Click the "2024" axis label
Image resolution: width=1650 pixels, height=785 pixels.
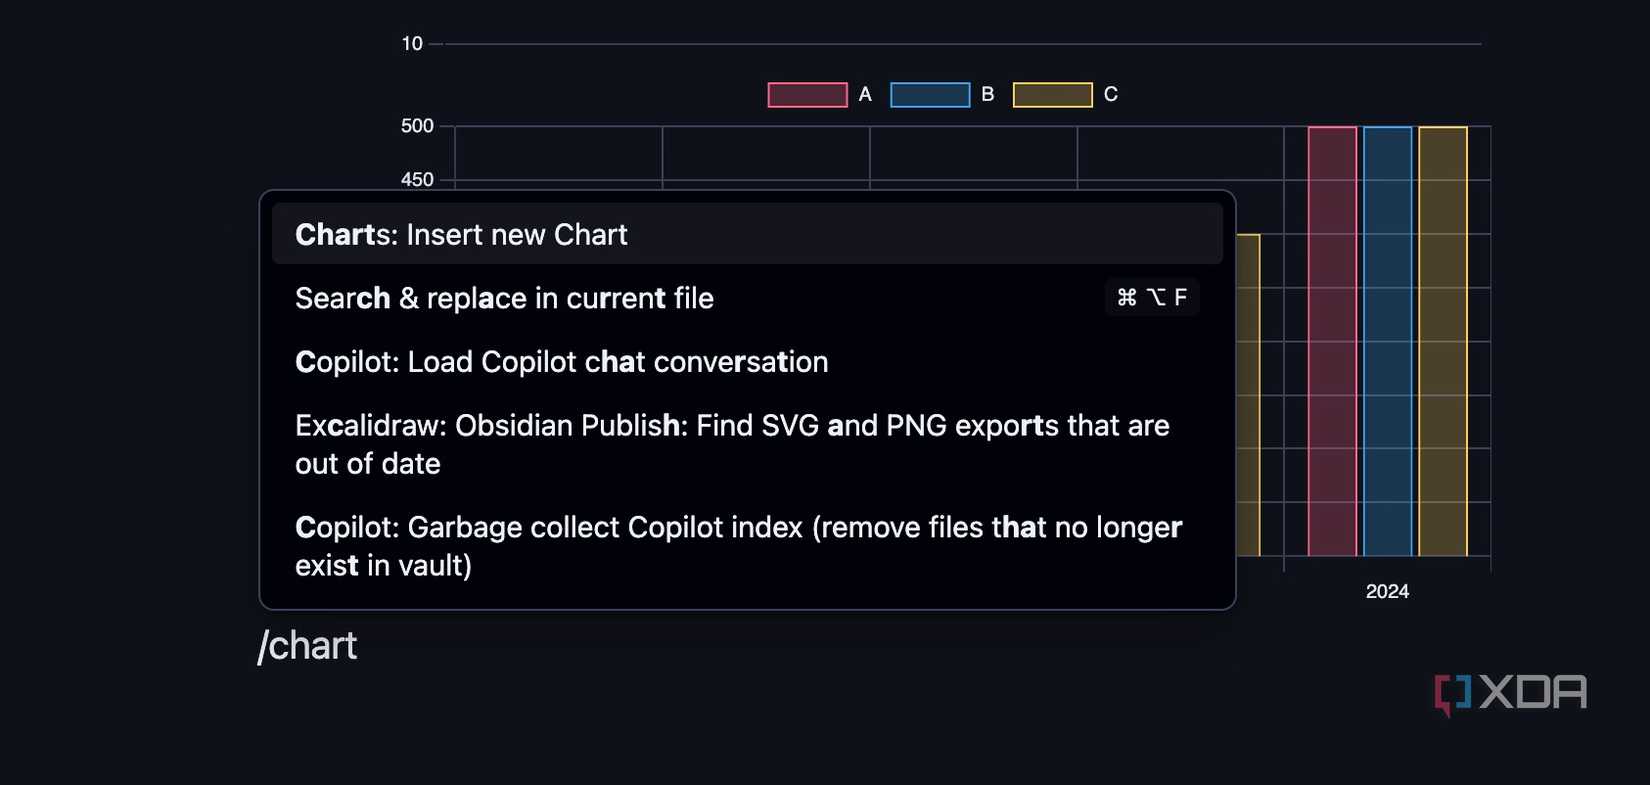pyautogui.click(x=1387, y=590)
